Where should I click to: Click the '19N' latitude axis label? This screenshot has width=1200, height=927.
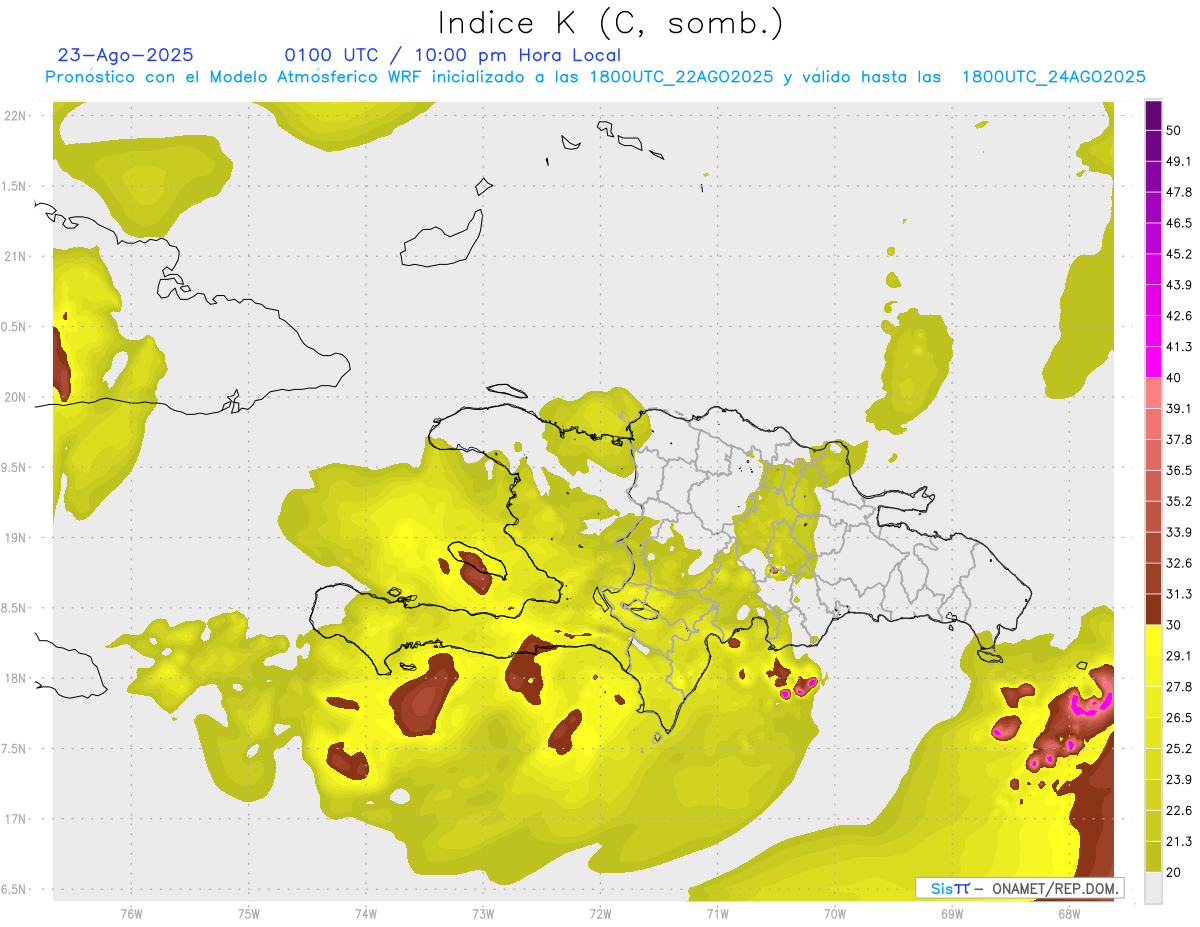coord(15,537)
